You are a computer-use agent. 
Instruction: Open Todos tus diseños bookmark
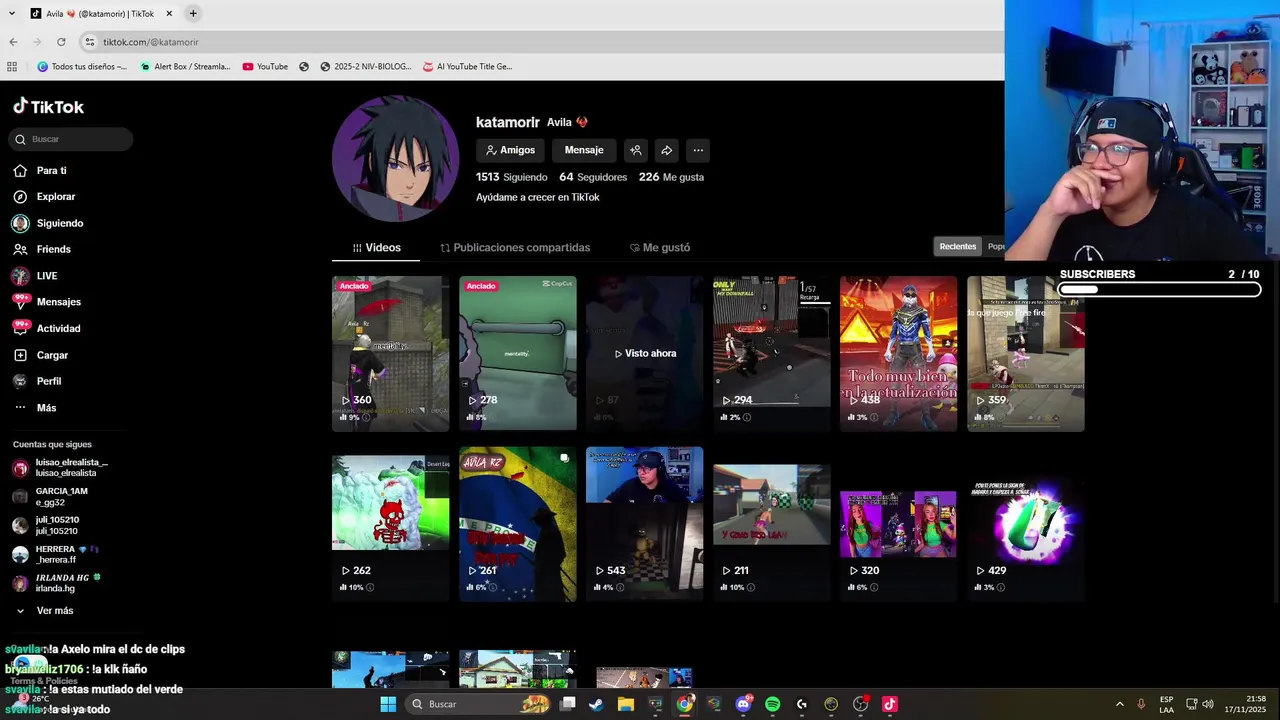[x=82, y=67]
